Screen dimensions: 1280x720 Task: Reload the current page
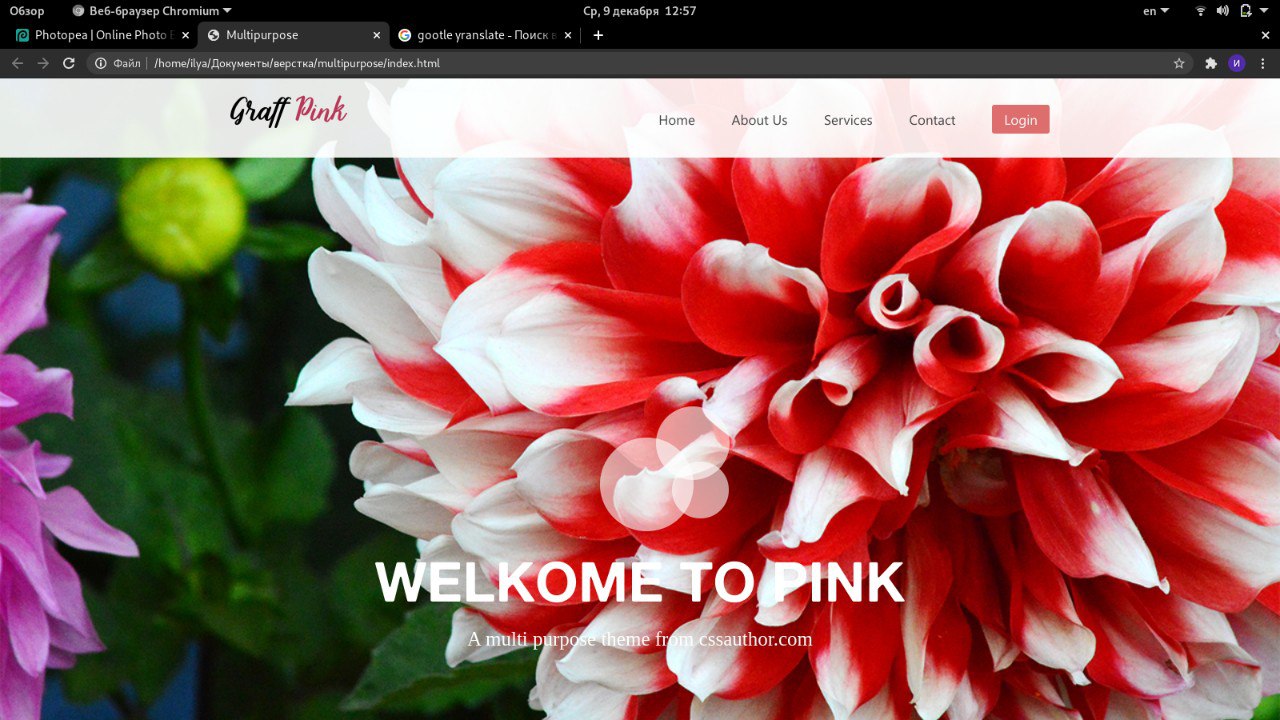pos(69,63)
